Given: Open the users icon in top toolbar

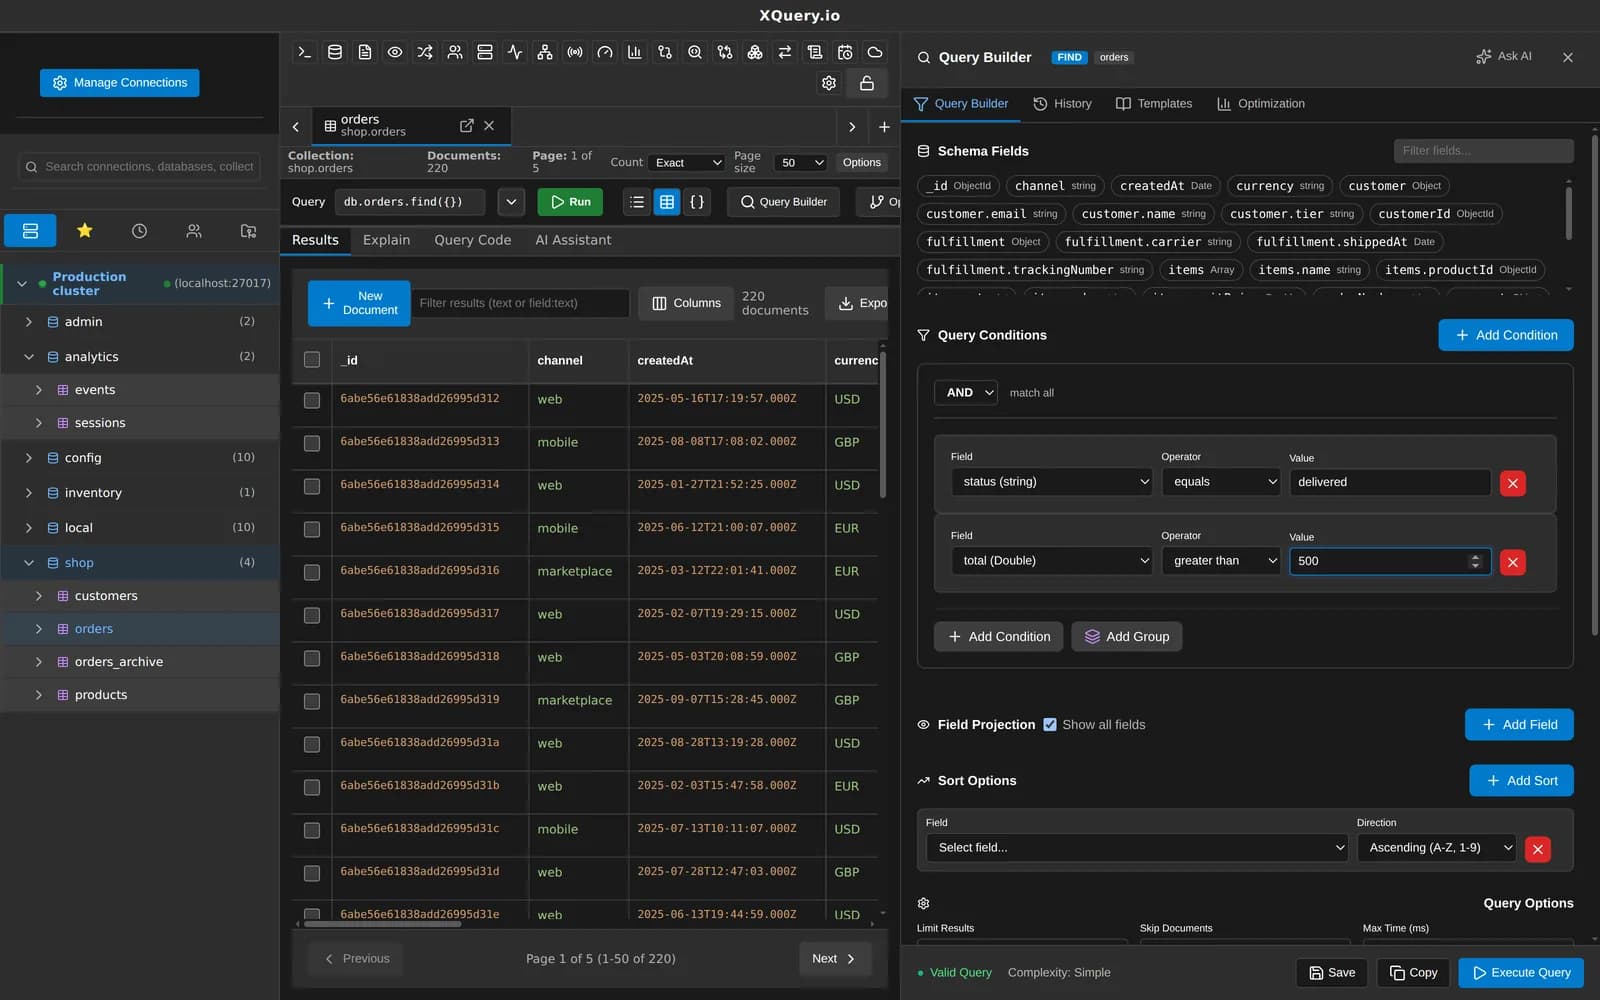Looking at the screenshot, I should [455, 52].
